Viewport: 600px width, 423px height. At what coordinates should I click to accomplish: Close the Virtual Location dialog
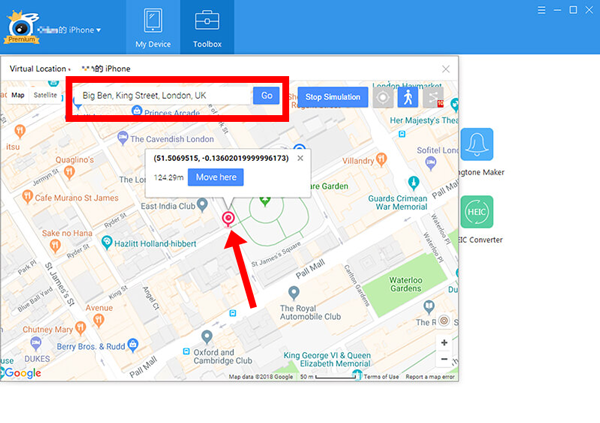[445, 69]
